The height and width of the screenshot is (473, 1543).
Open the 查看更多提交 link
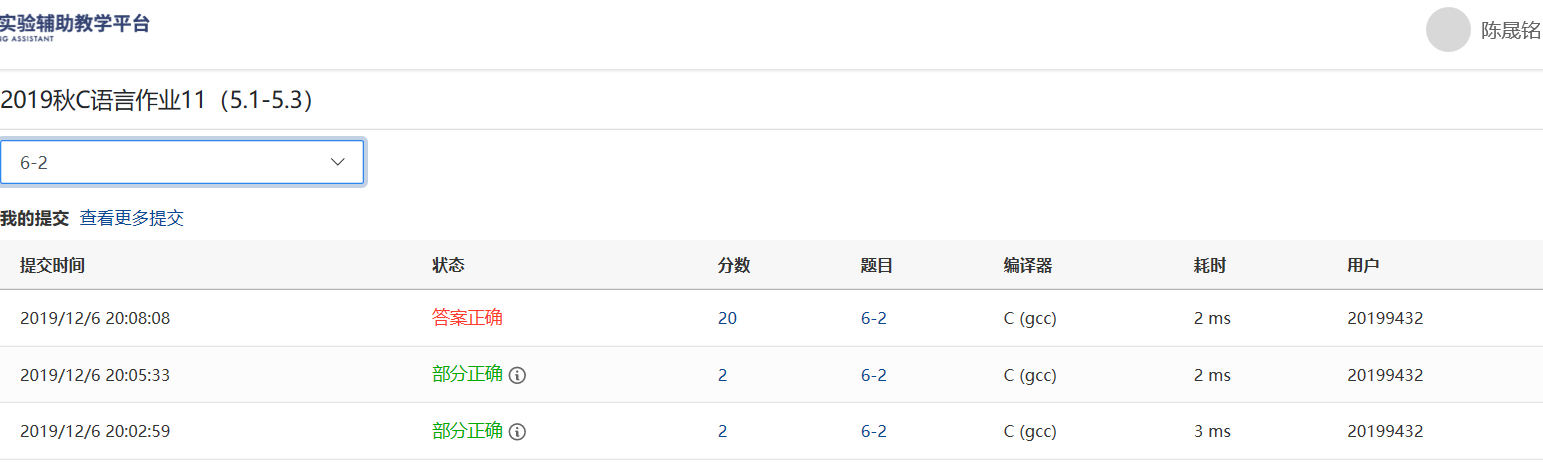(x=132, y=218)
